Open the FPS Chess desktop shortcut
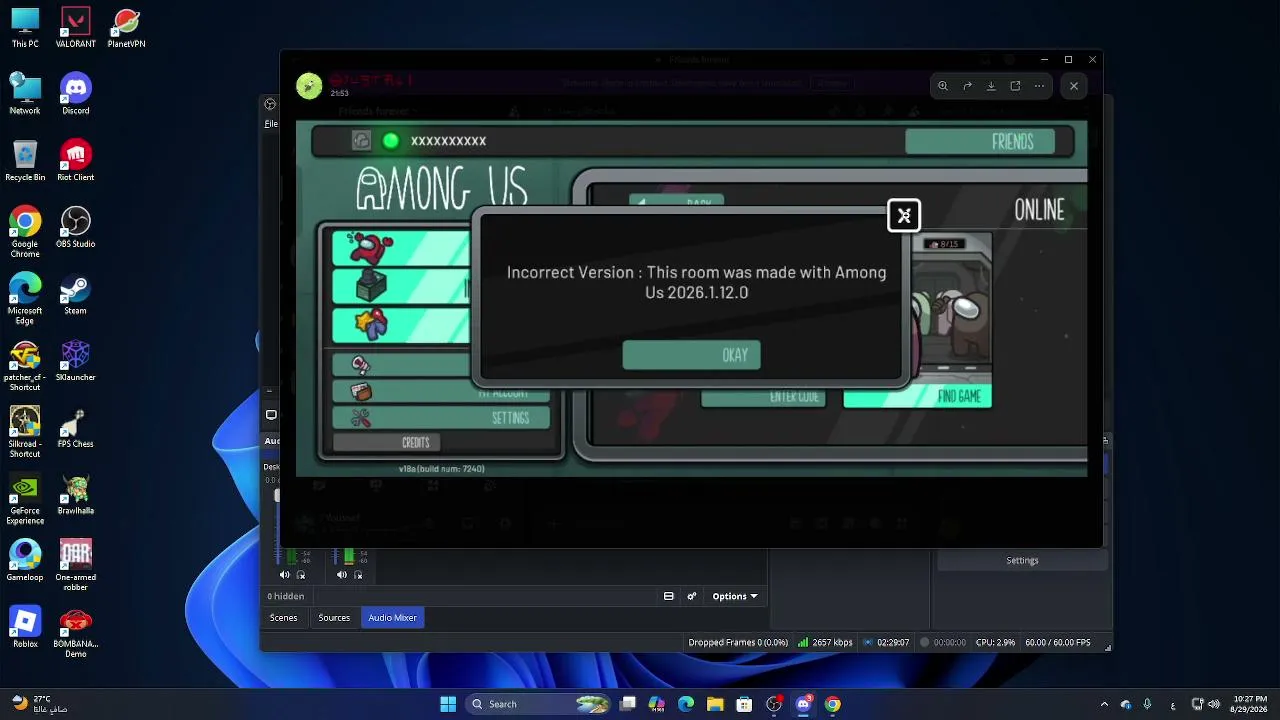The height and width of the screenshot is (720, 1280). click(76, 428)
